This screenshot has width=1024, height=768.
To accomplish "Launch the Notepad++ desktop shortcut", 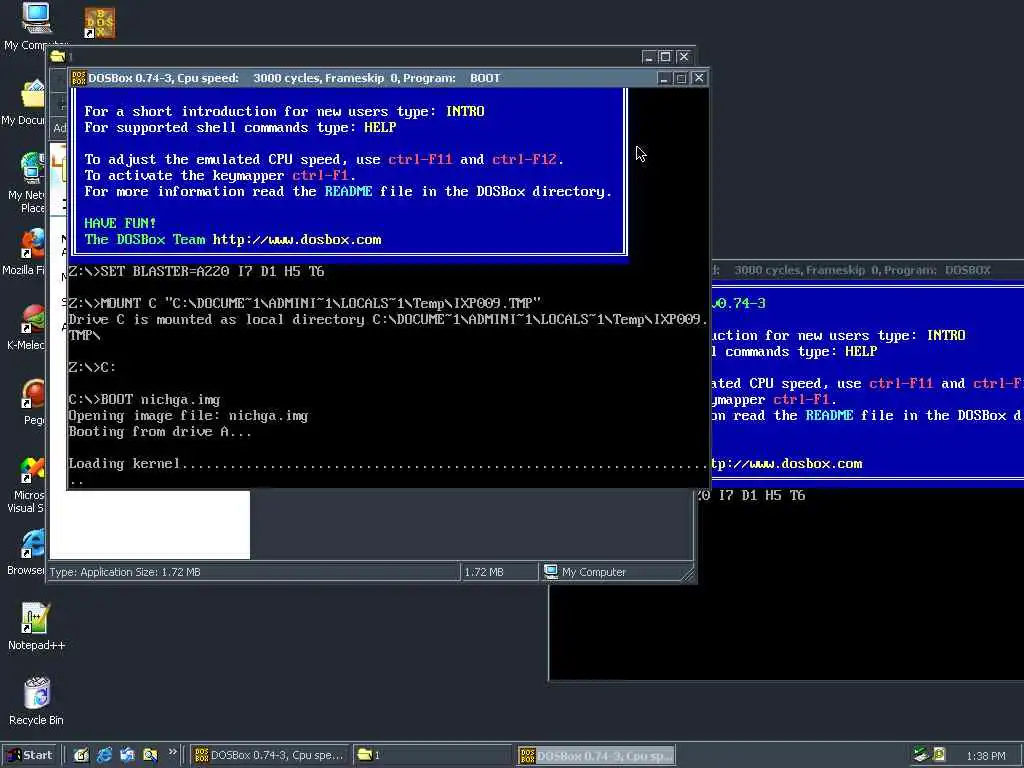I will [36, 618].
